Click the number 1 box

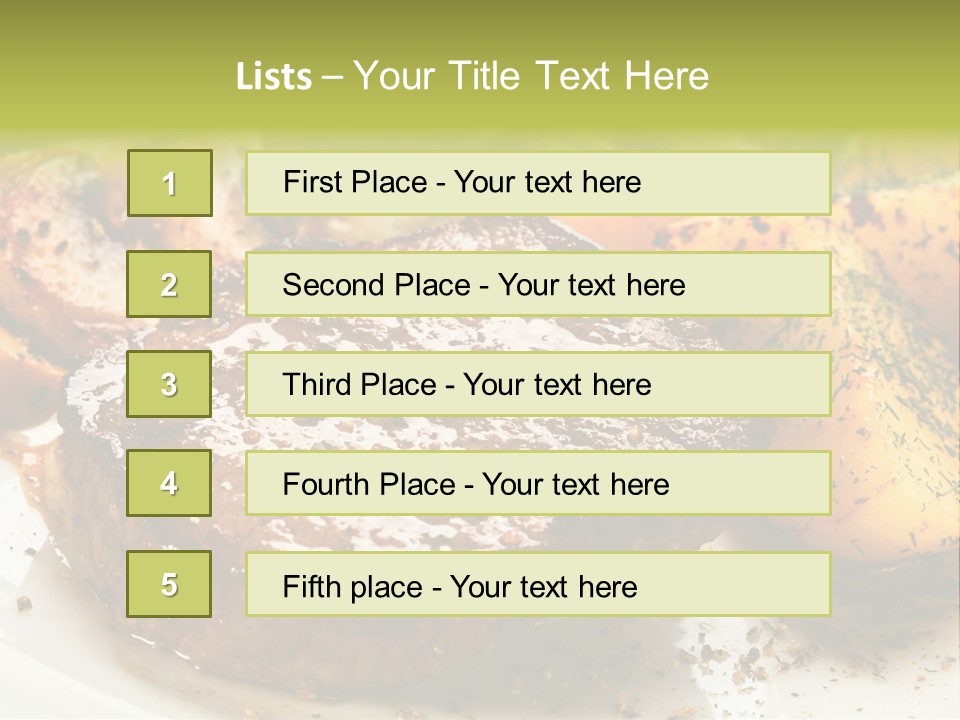click(170, 183)
